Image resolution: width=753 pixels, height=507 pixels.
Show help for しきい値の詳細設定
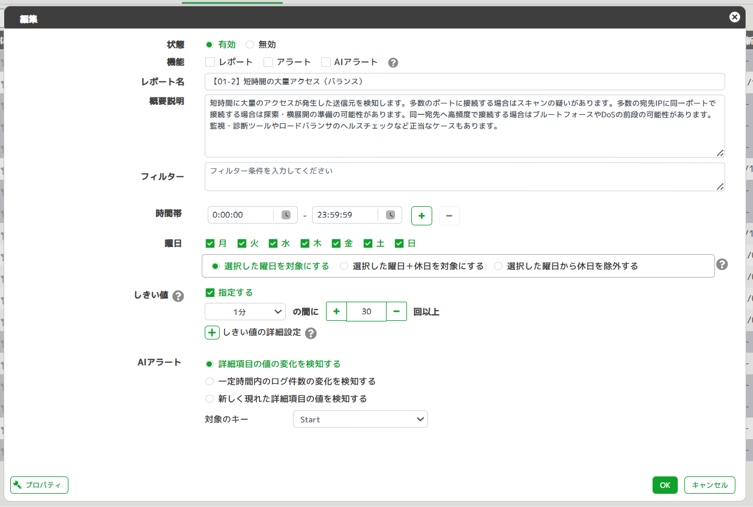pos(311,333)
